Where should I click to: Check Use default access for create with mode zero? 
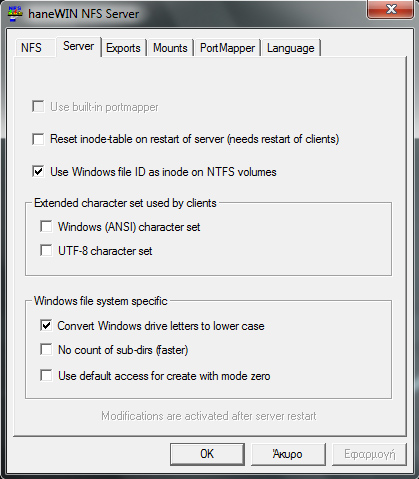pyautogui.click(x=46, y=376)
